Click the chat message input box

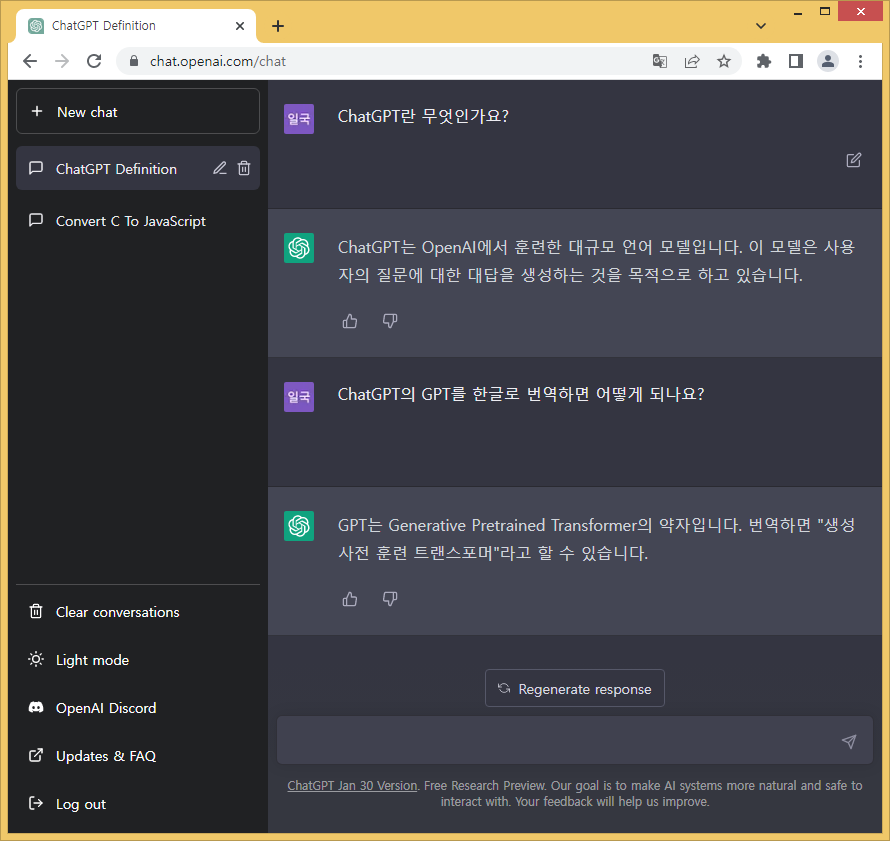tap(574, 741)
